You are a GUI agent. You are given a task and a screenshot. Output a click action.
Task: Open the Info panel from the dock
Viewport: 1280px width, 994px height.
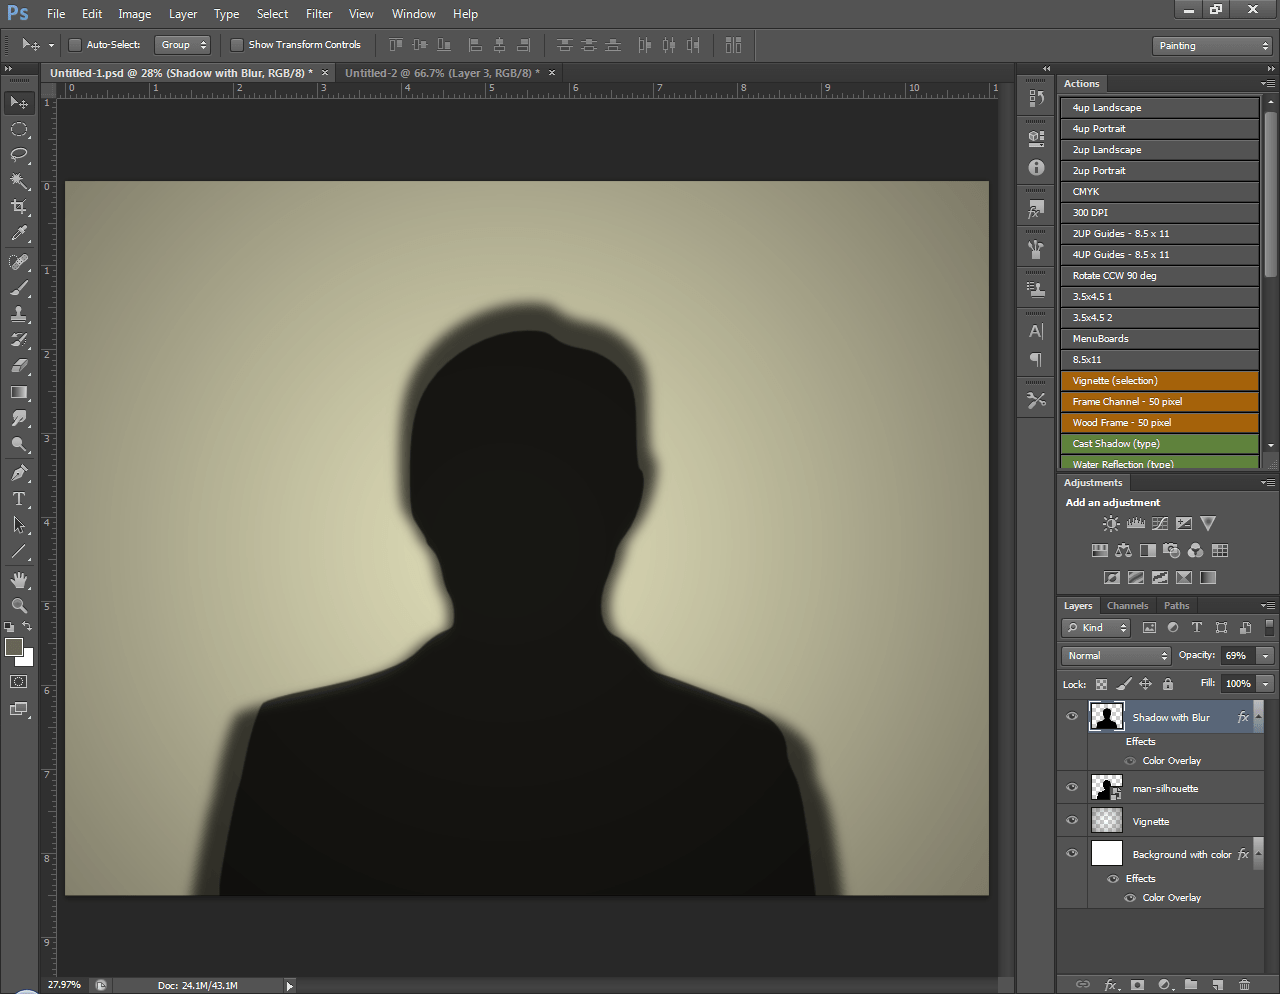click(1035, 168)
